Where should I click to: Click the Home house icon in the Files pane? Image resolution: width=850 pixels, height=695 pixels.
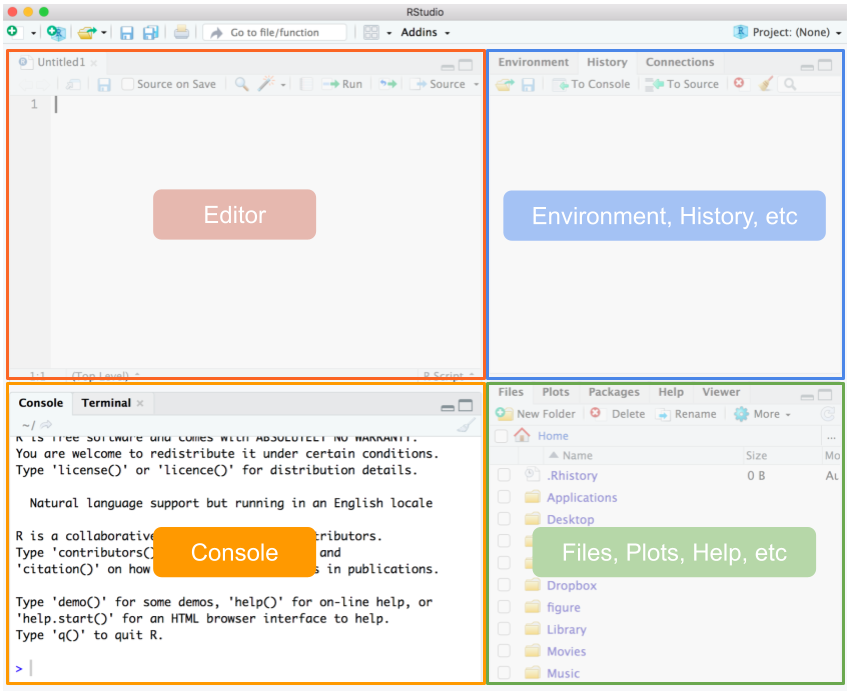[x=521, y=435]
